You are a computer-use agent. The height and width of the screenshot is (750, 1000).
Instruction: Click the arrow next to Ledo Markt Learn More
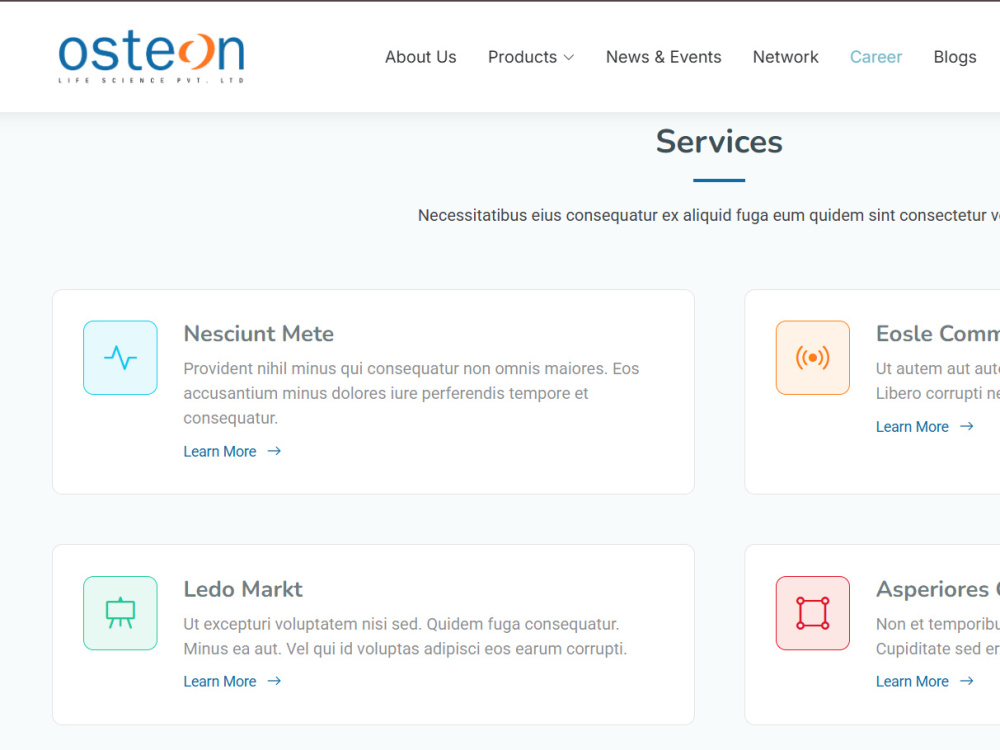(274, 682)
